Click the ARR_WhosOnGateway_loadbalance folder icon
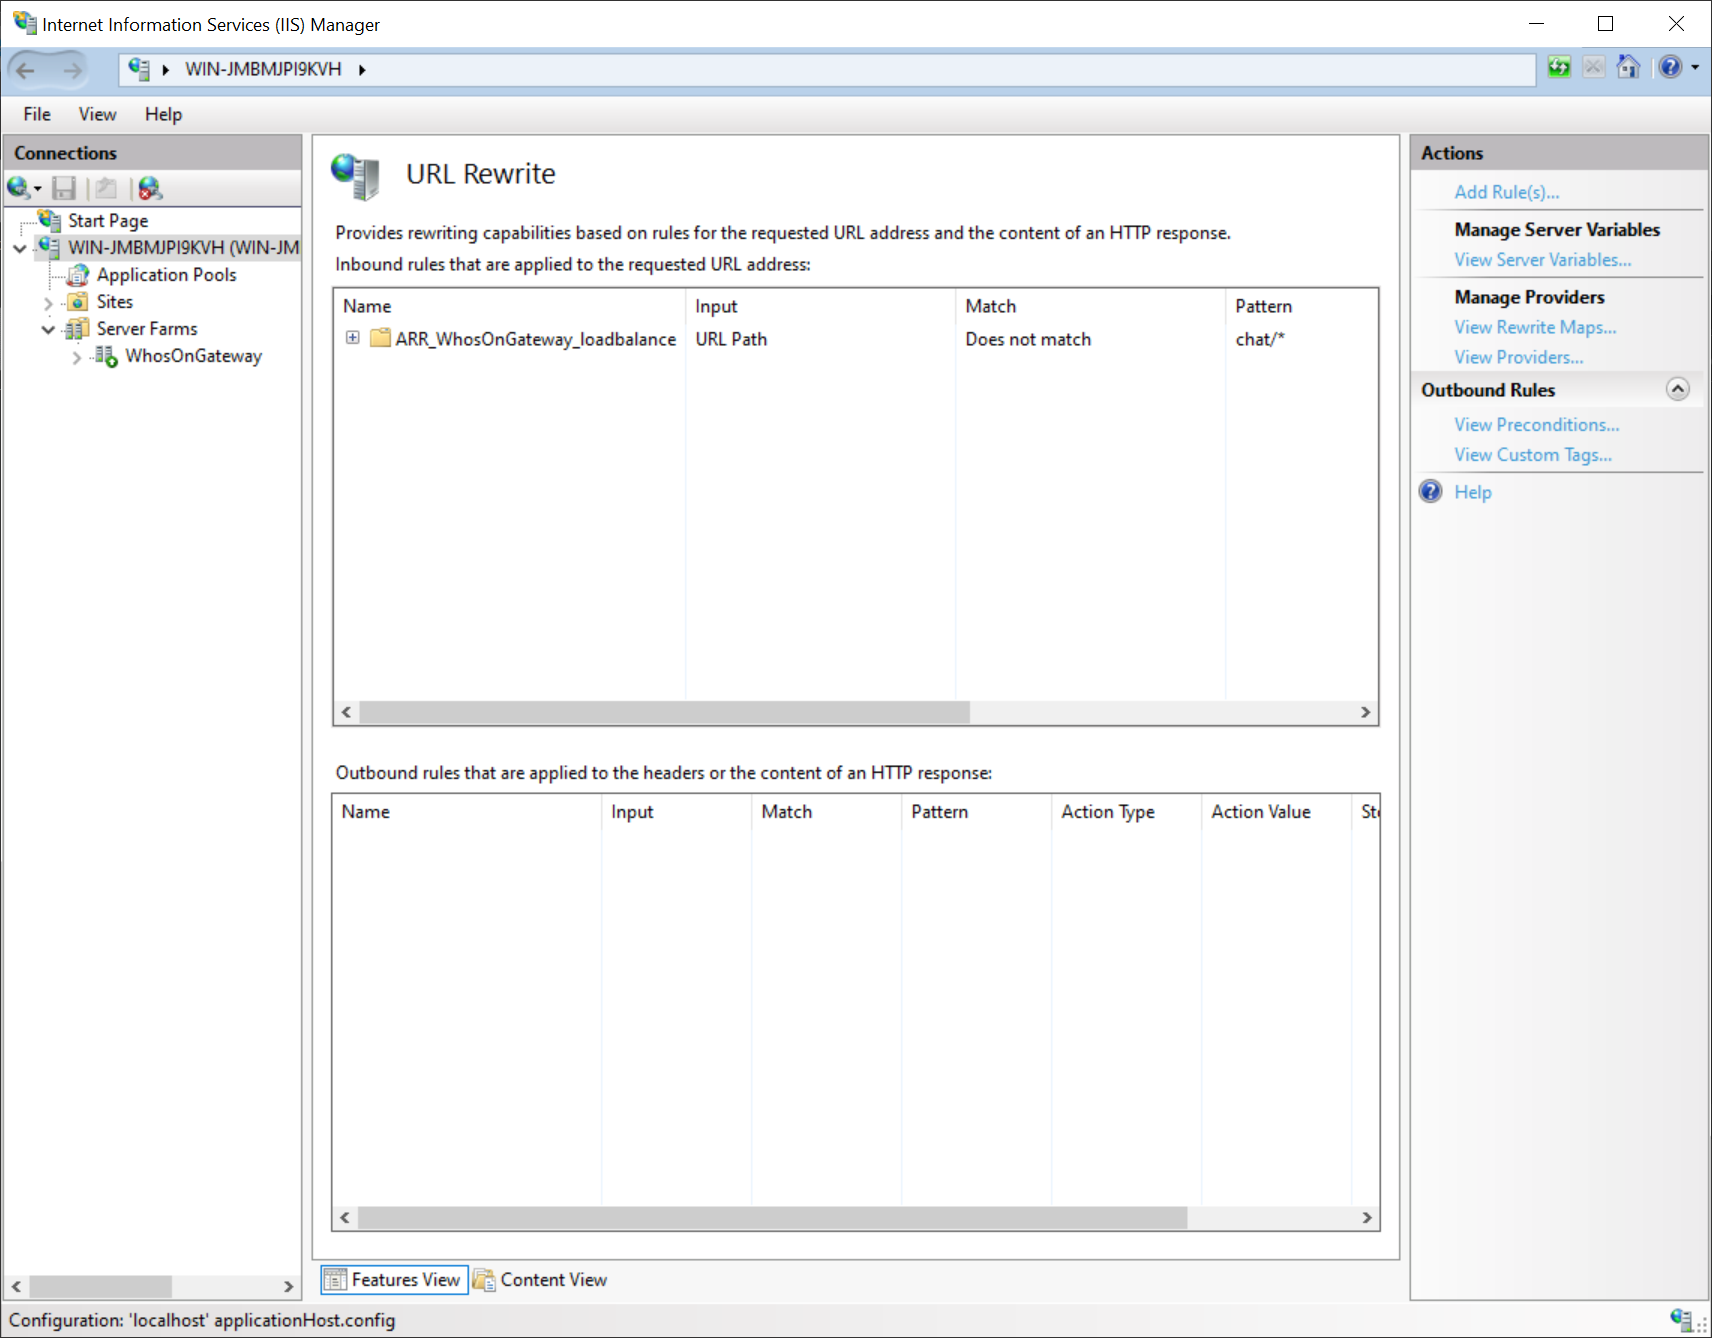 click(380, 338)
